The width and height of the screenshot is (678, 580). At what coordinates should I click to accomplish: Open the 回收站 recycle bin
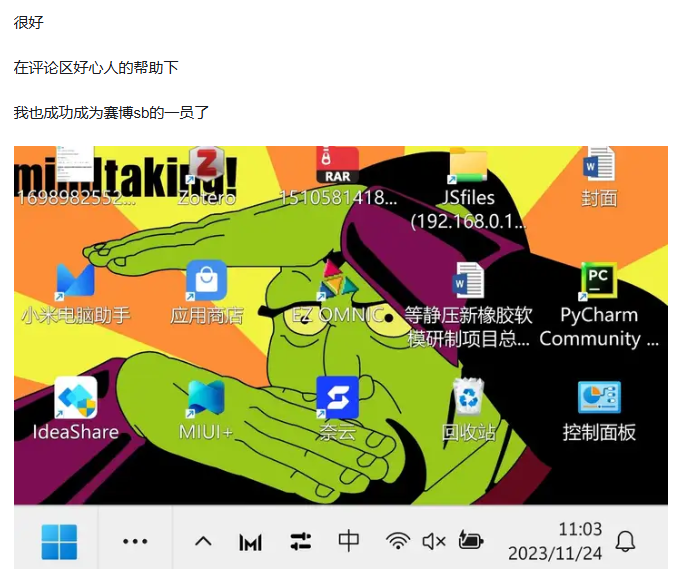pyautogui.click(x=468, y=397)
